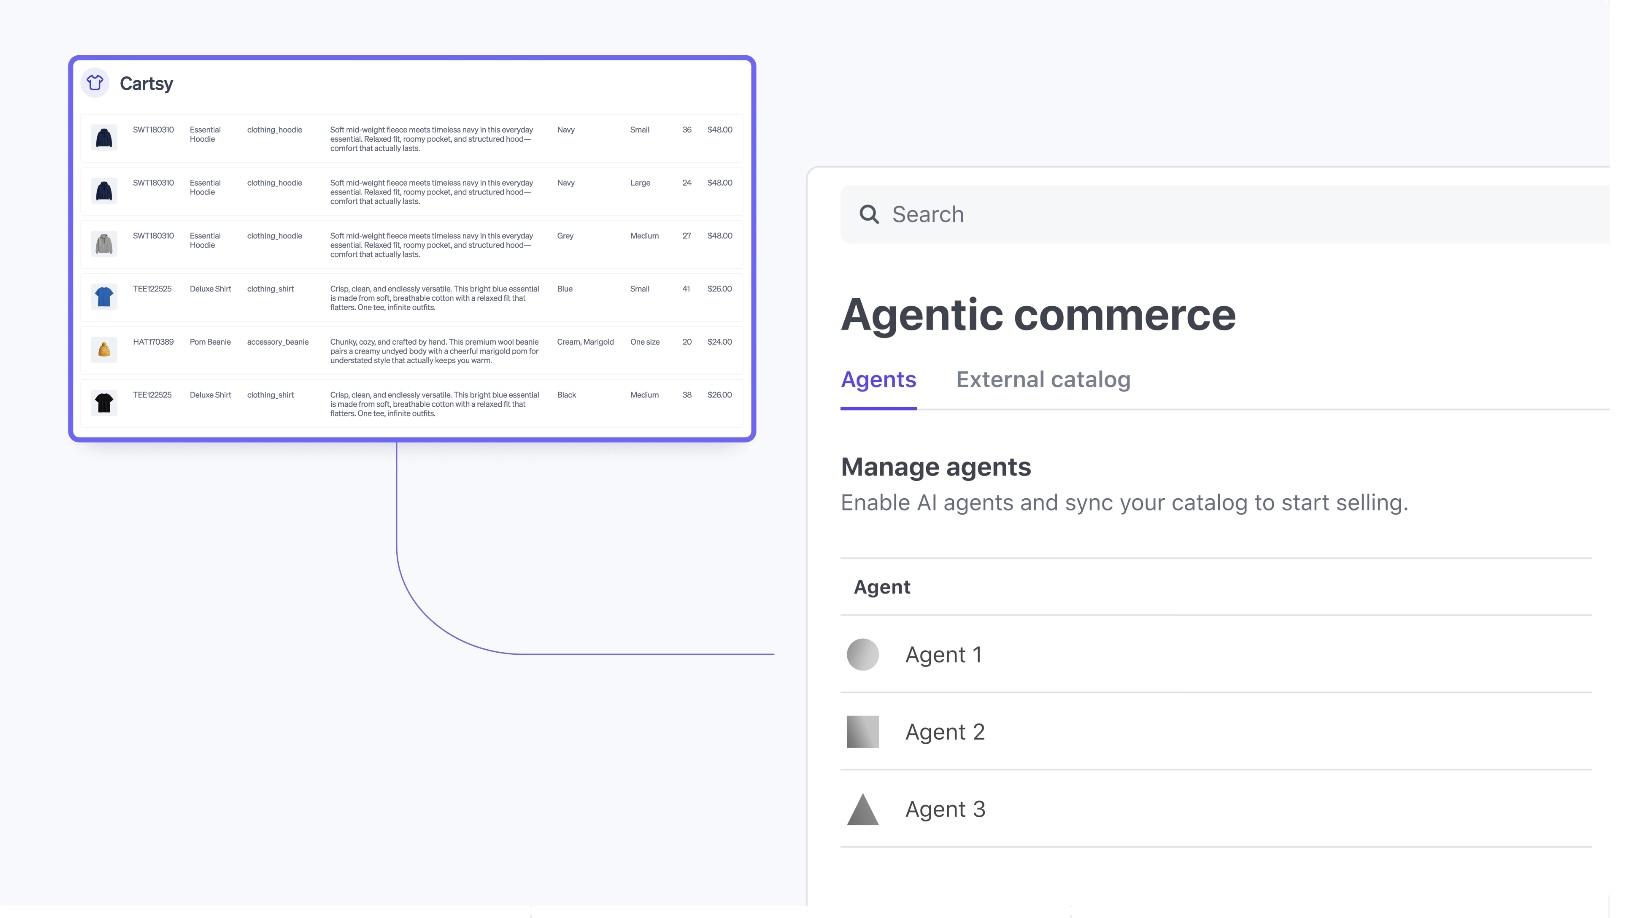Select the square icon beside Agent 2
Image resolution: width=1640 pixels, height=918 pixels.
863,732
